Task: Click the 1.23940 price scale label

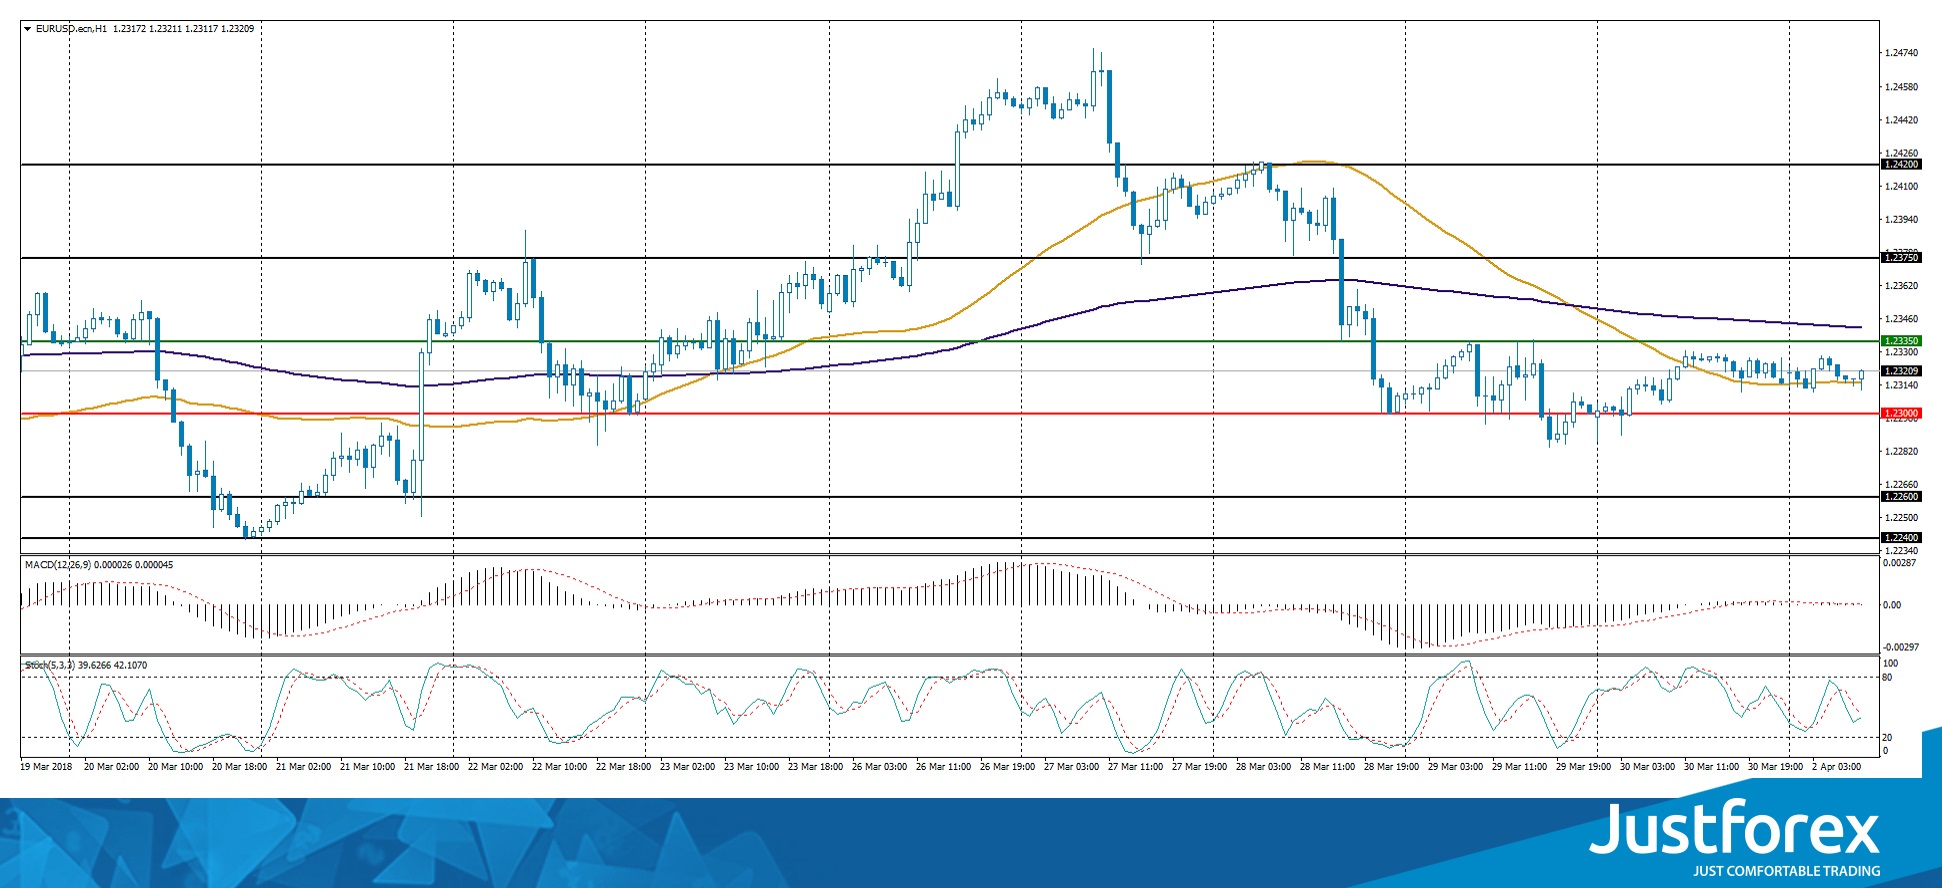Action: [x=1901, y=219]
